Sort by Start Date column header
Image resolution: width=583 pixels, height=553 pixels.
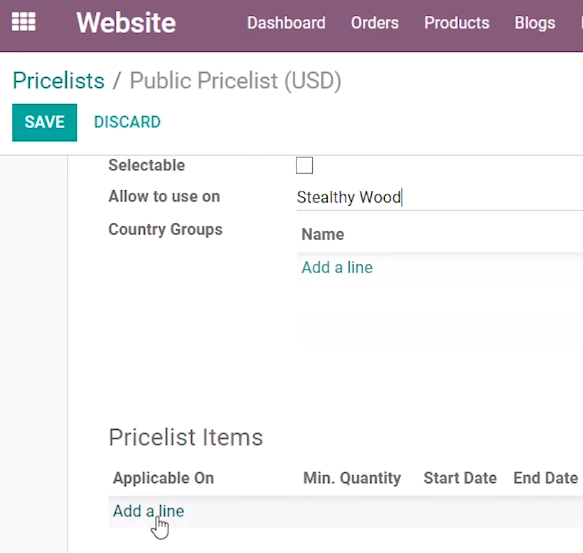point(460,478)
